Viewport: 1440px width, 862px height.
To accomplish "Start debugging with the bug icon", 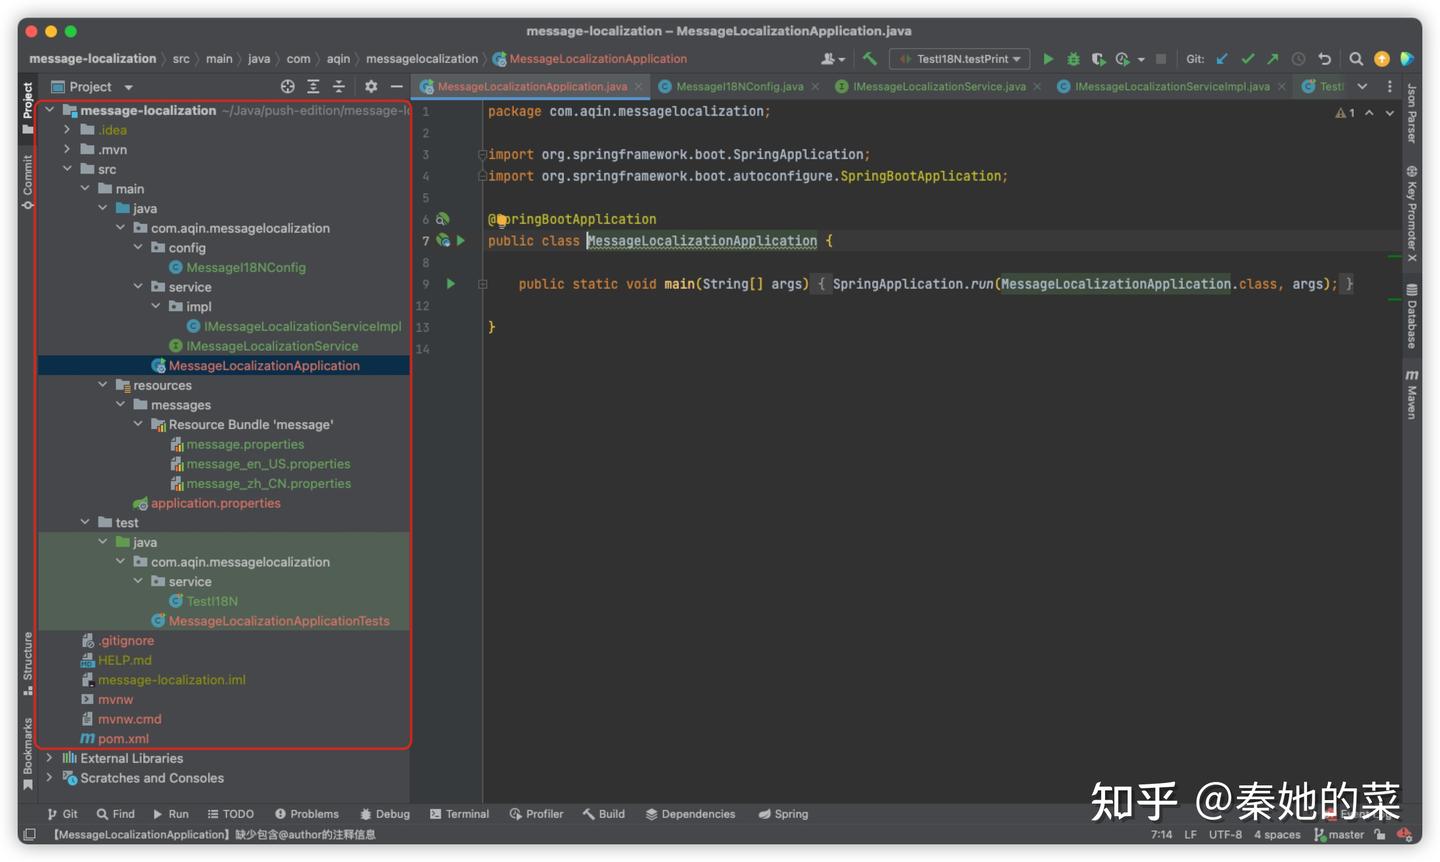I will click(x=1073, y=59).
